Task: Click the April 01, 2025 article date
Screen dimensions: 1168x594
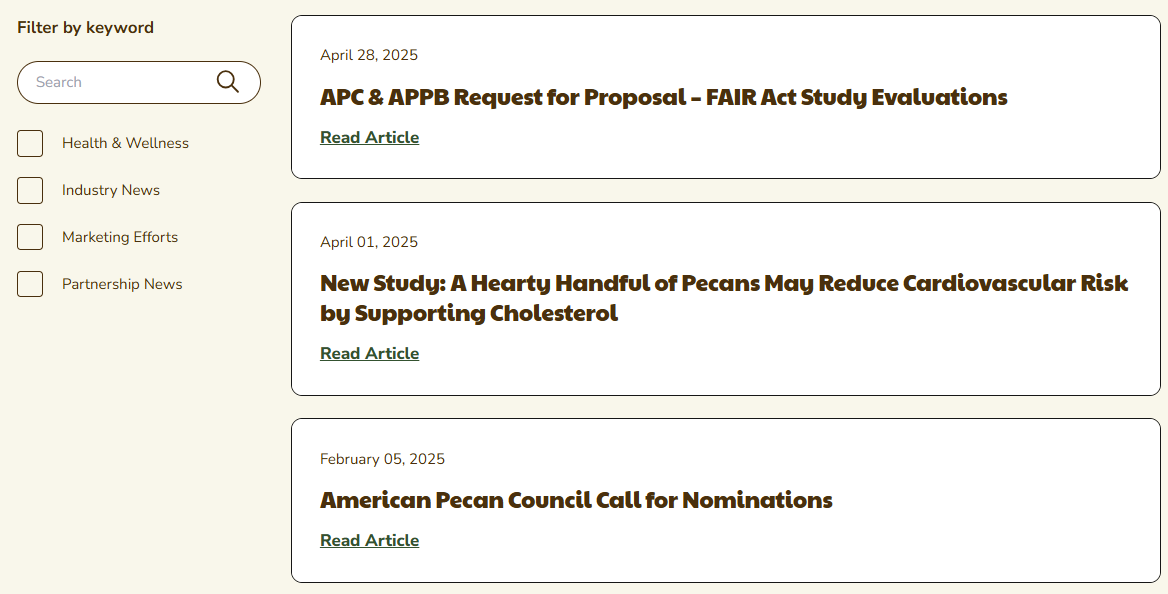Action: [x=369, y=242]
